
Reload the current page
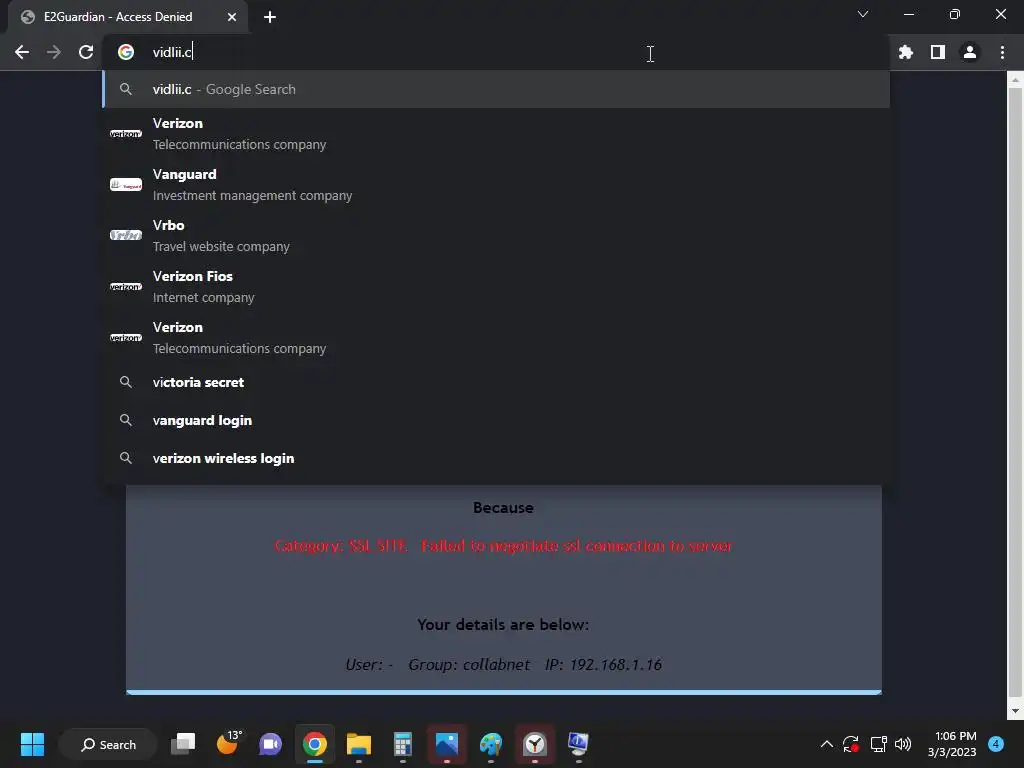86,52
